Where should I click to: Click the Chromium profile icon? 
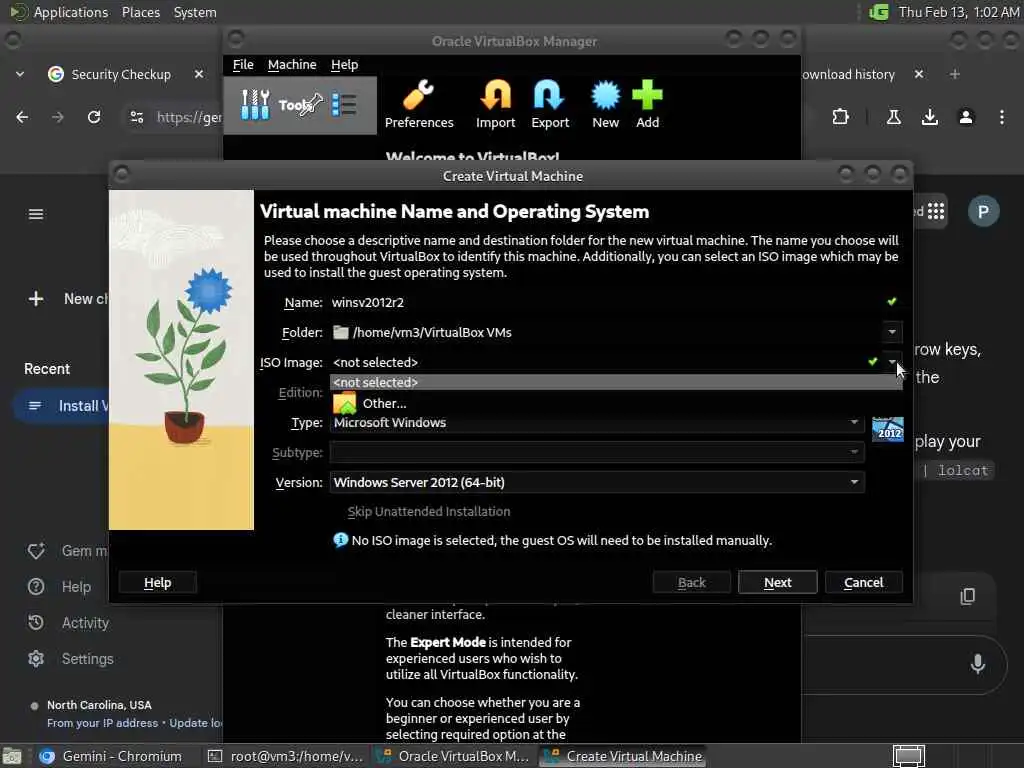966,117
